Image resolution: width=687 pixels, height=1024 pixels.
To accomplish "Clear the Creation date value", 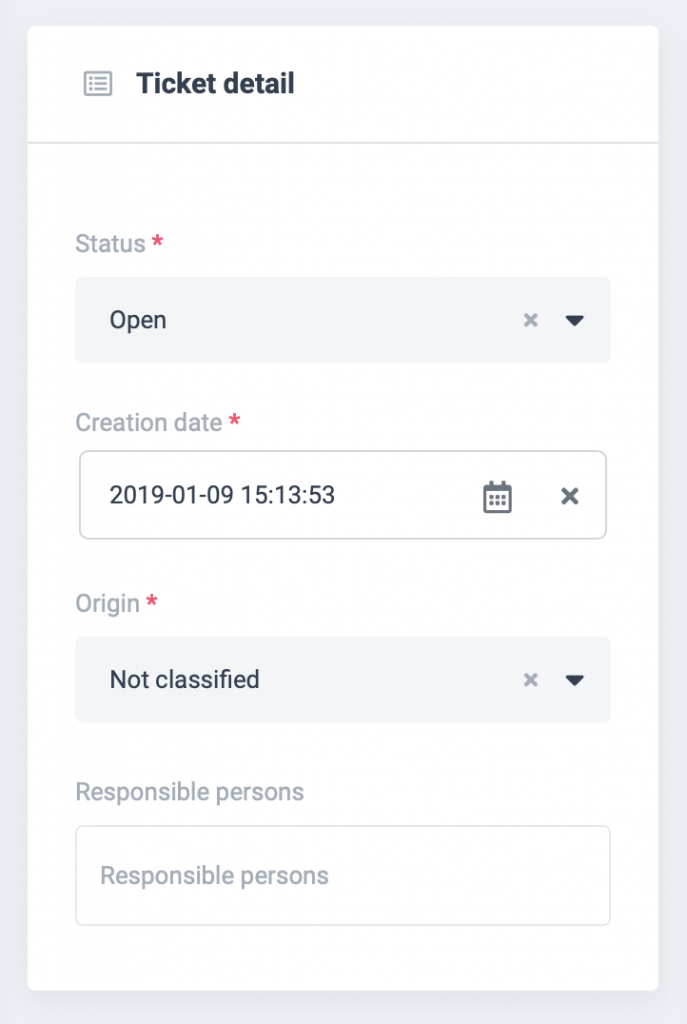I will pyautogui.click(x=569, y=496).
